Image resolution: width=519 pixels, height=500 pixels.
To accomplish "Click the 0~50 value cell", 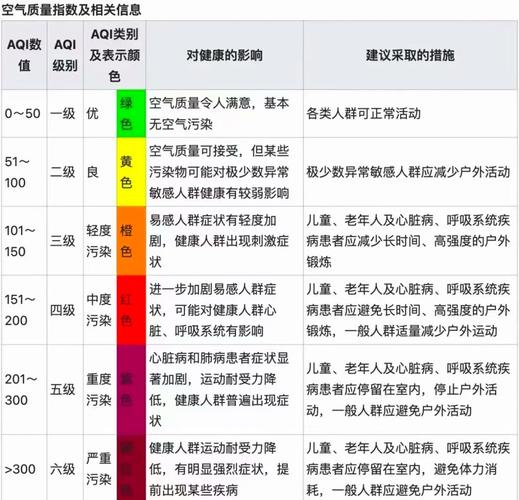I will (24, 114).
